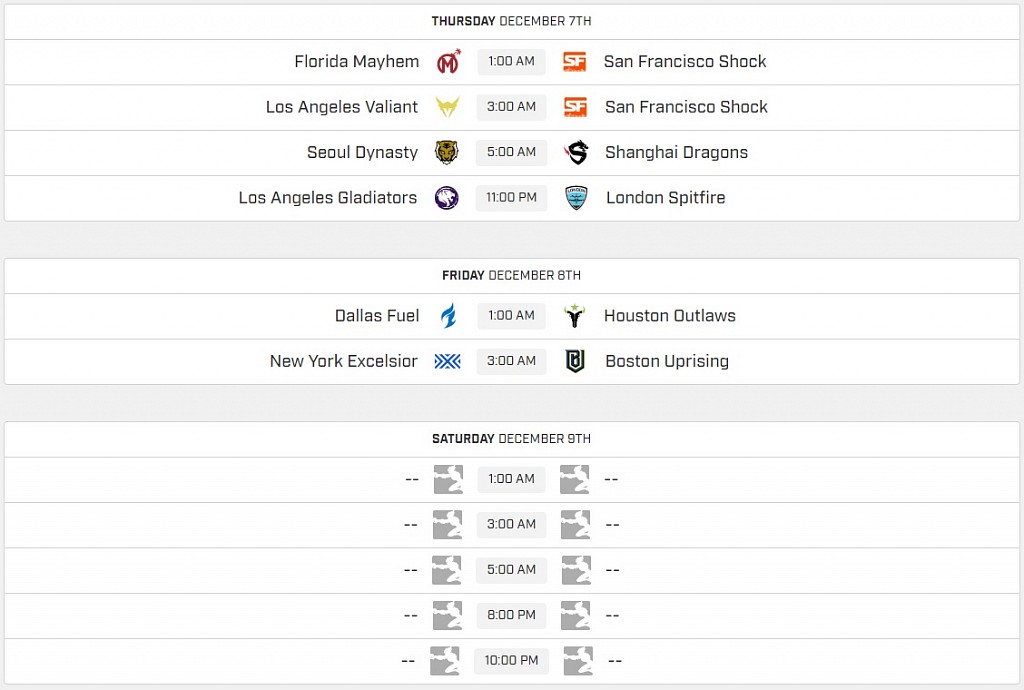1024x690 pixels.
Task: Click the Florida Mayhem team logo
Action: tap(448, 61)
